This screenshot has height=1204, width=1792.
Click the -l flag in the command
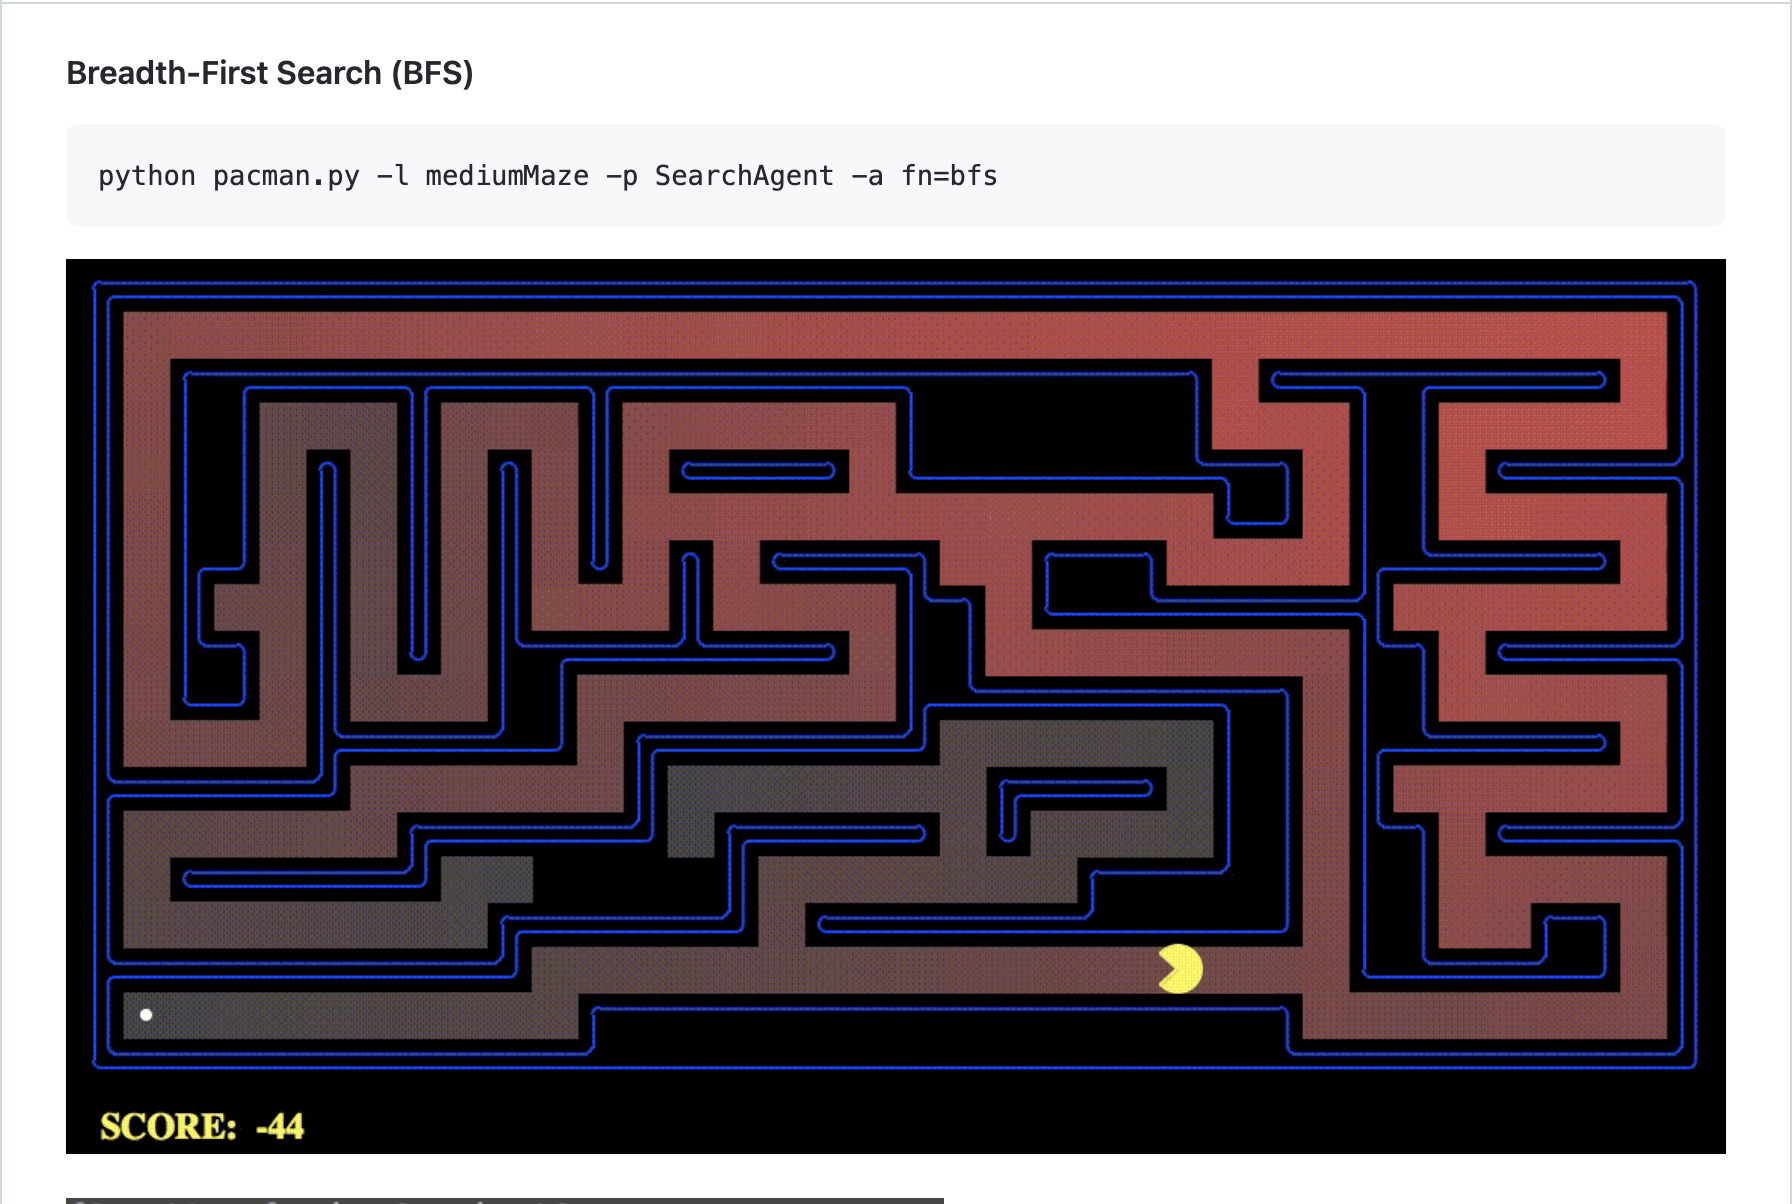tap(392, 176)
